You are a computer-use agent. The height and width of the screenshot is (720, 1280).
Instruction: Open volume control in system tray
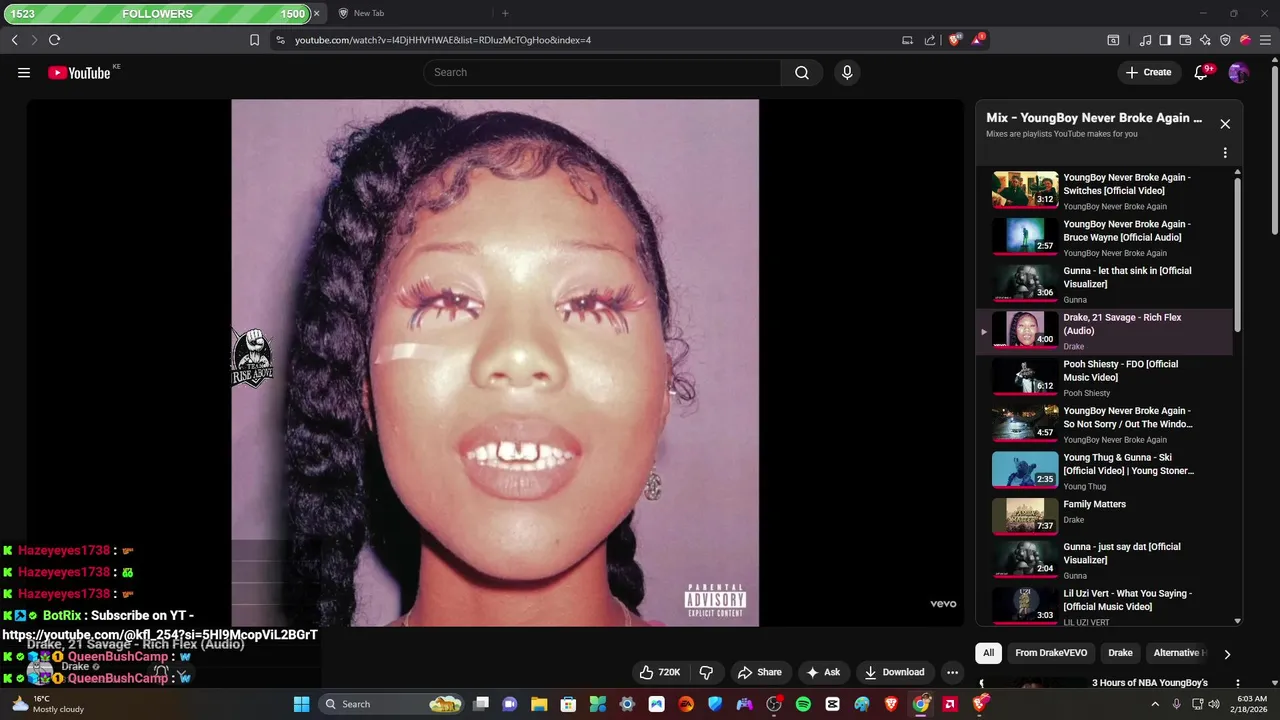pyautogui.click(x=1214, y=704)
